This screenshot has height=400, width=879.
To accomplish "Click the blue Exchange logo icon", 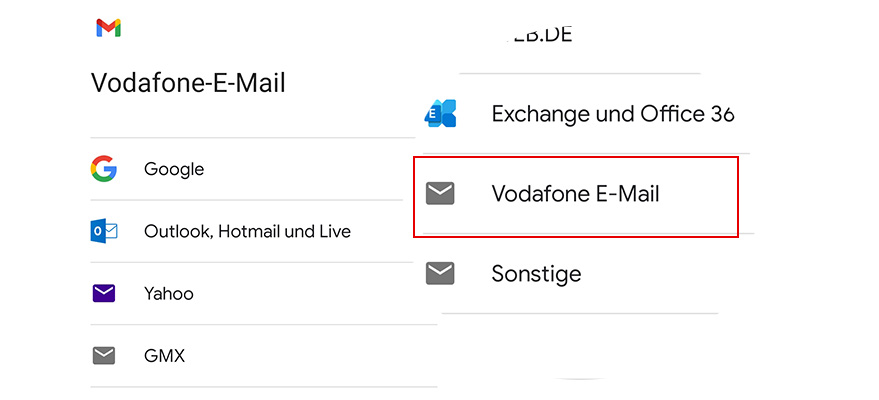I will (440, 114).
